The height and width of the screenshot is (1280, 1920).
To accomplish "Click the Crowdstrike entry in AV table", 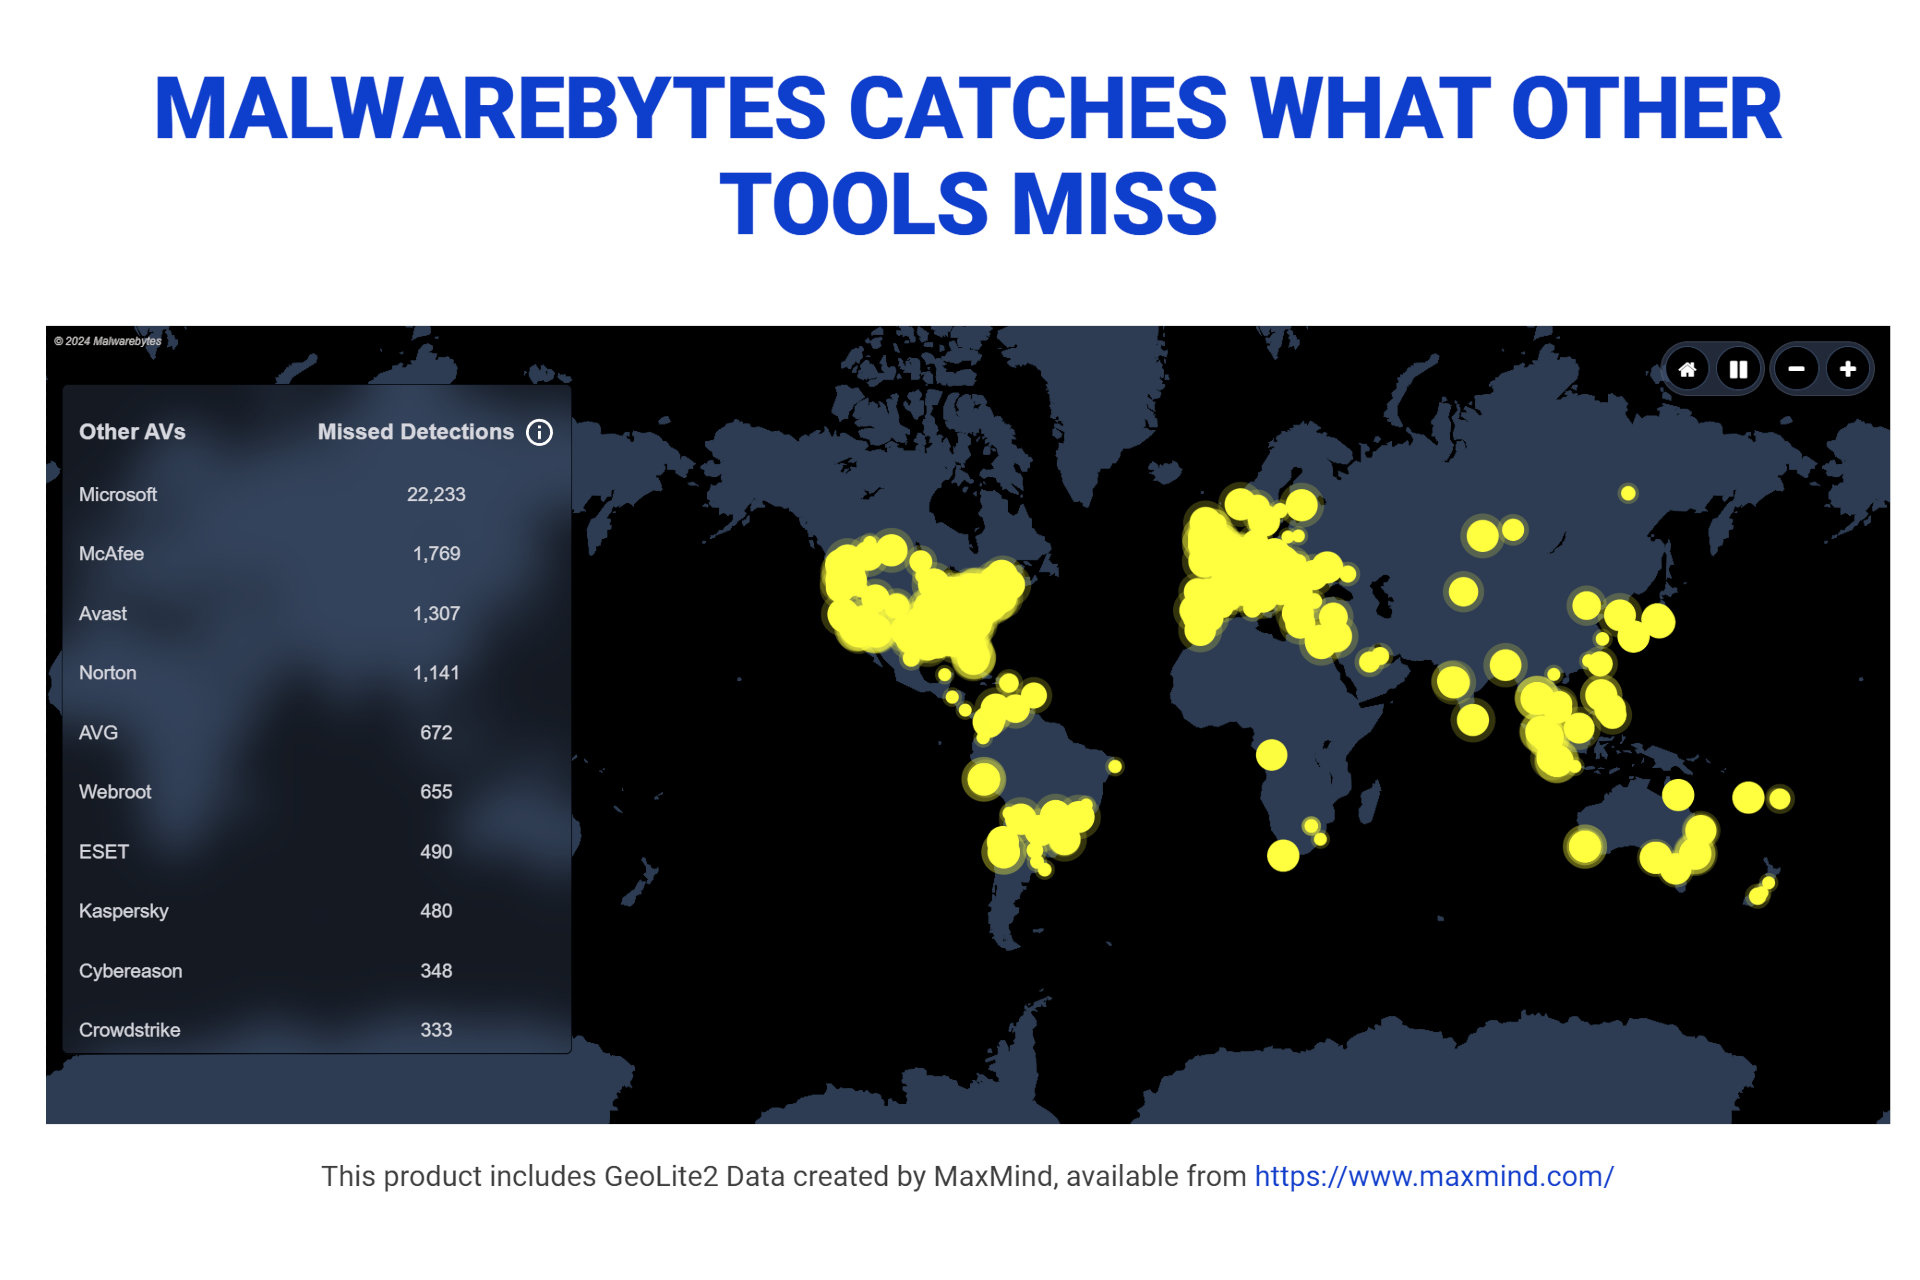I will (129, 1031).
